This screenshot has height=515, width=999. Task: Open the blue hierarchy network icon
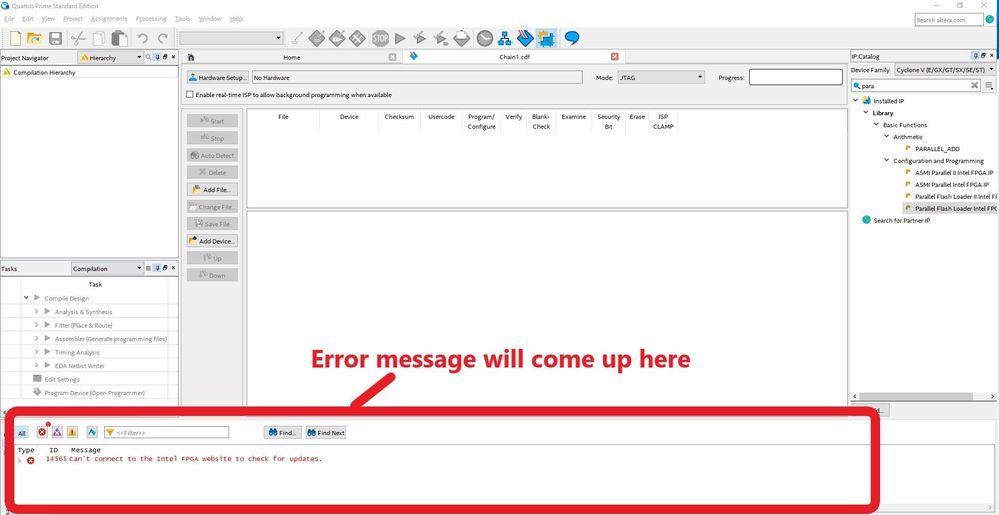(505, 38)
